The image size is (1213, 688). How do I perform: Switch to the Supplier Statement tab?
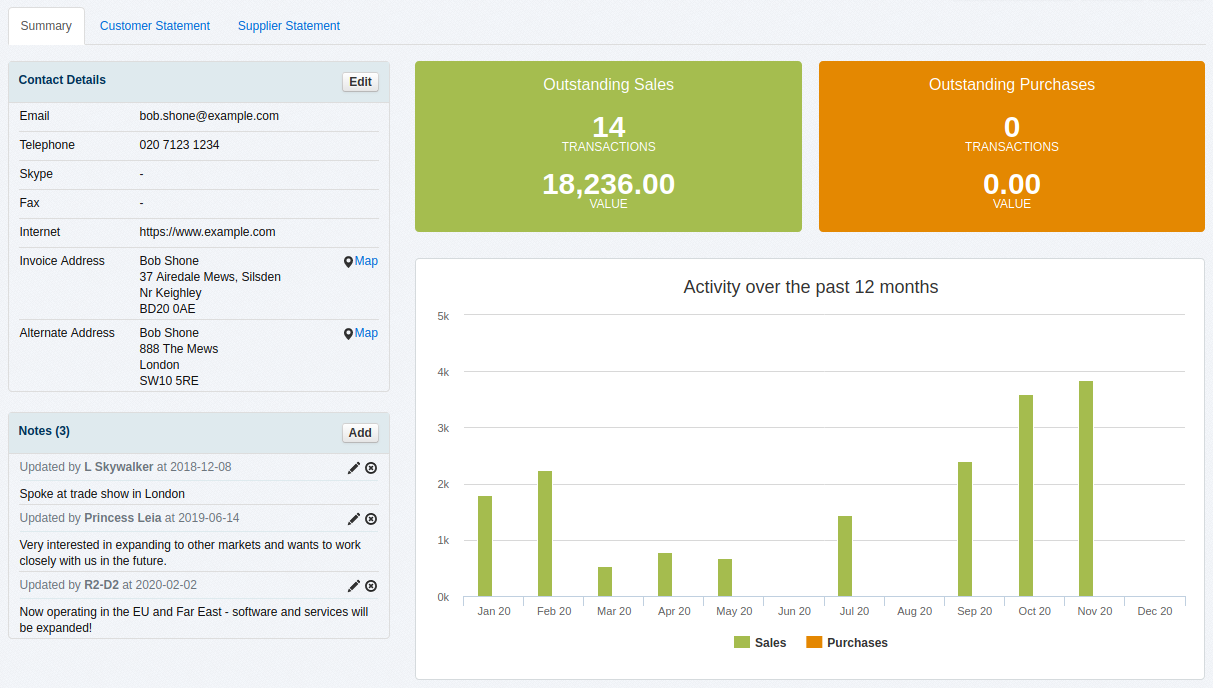pyautogui.click(x=289, y=26)
